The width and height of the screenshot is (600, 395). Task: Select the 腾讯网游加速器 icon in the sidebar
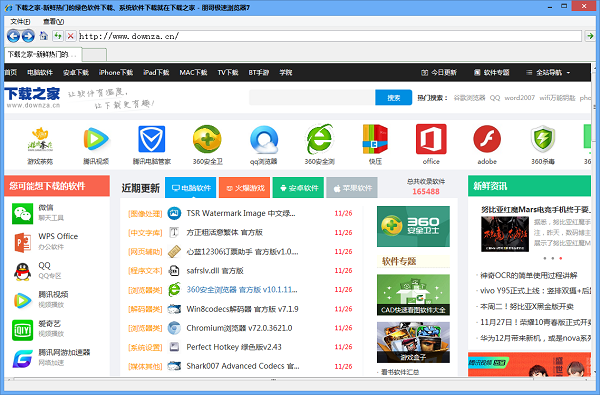[x=23, y=359]
